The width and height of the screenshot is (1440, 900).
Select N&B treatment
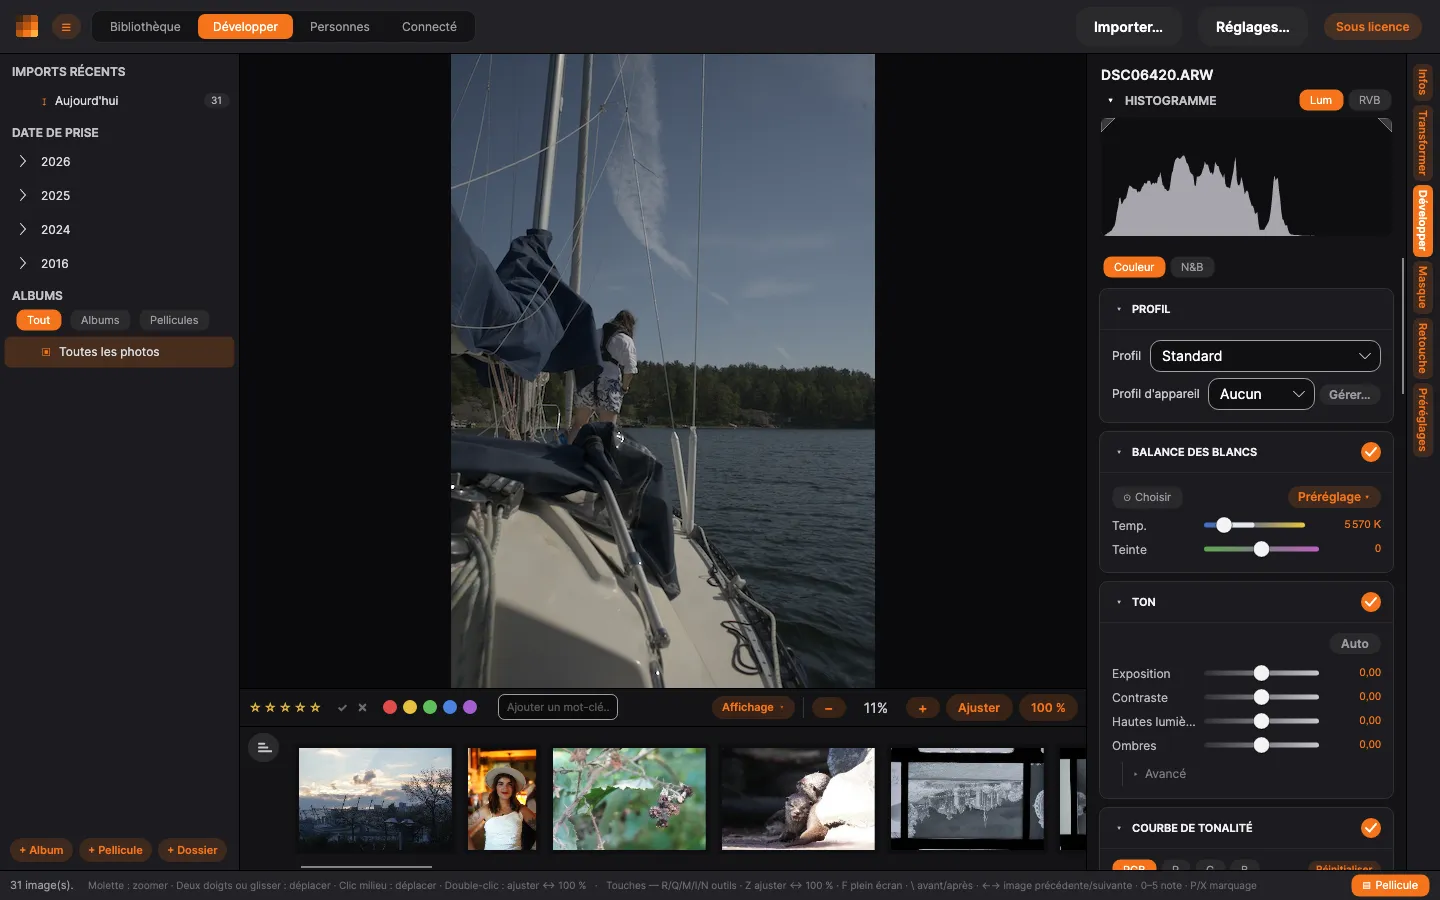click(1192, 267)
